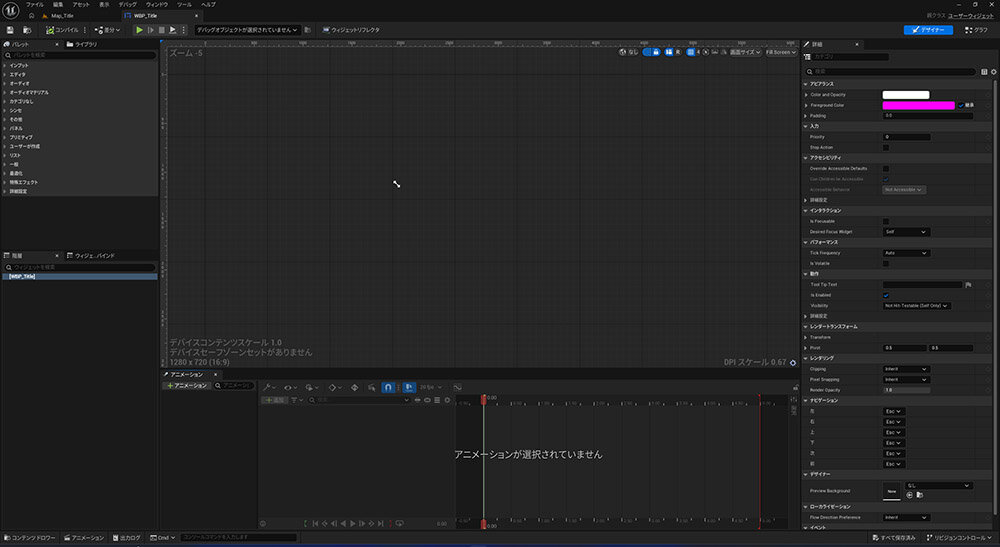Open the debug object selection dropdown
The width and height of the screenshot is (1000, 547).
[247, 30]
